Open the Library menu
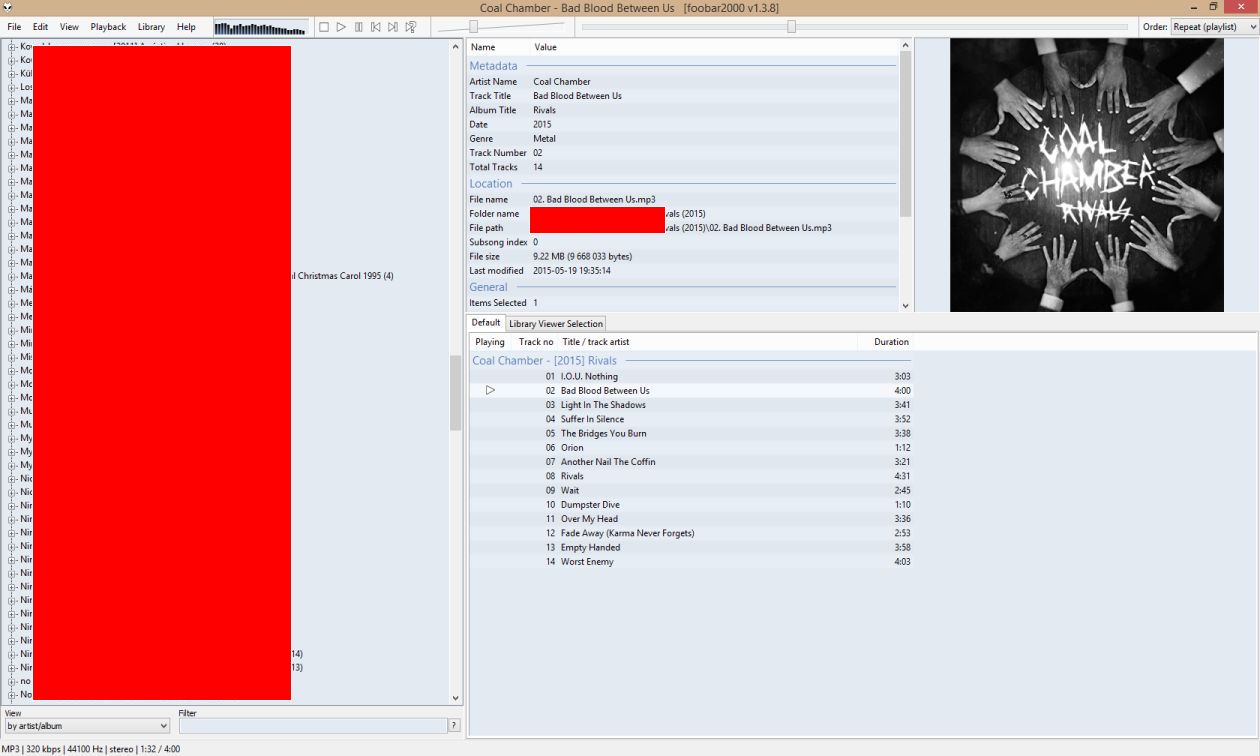 tap(151, 27)
